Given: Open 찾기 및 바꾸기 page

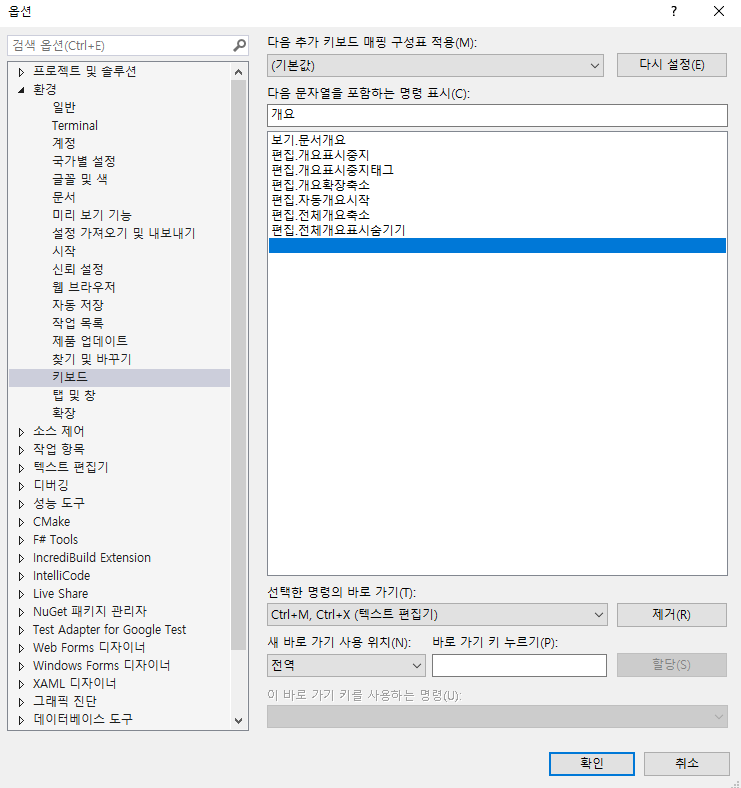Looking at the screenshot, I should click(x=91, y=359).
